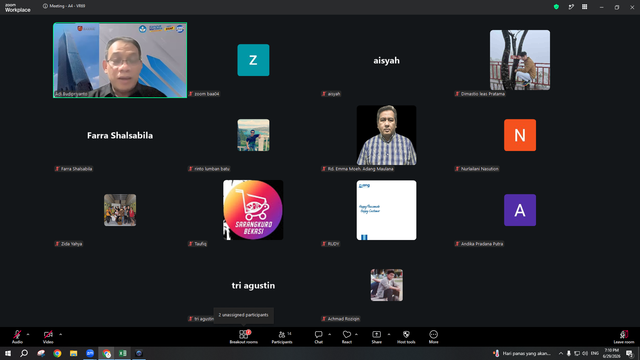Select rinto lumban batu's profile photo
The height and width of the screenshot is (360, 640).
click(253, 135)
